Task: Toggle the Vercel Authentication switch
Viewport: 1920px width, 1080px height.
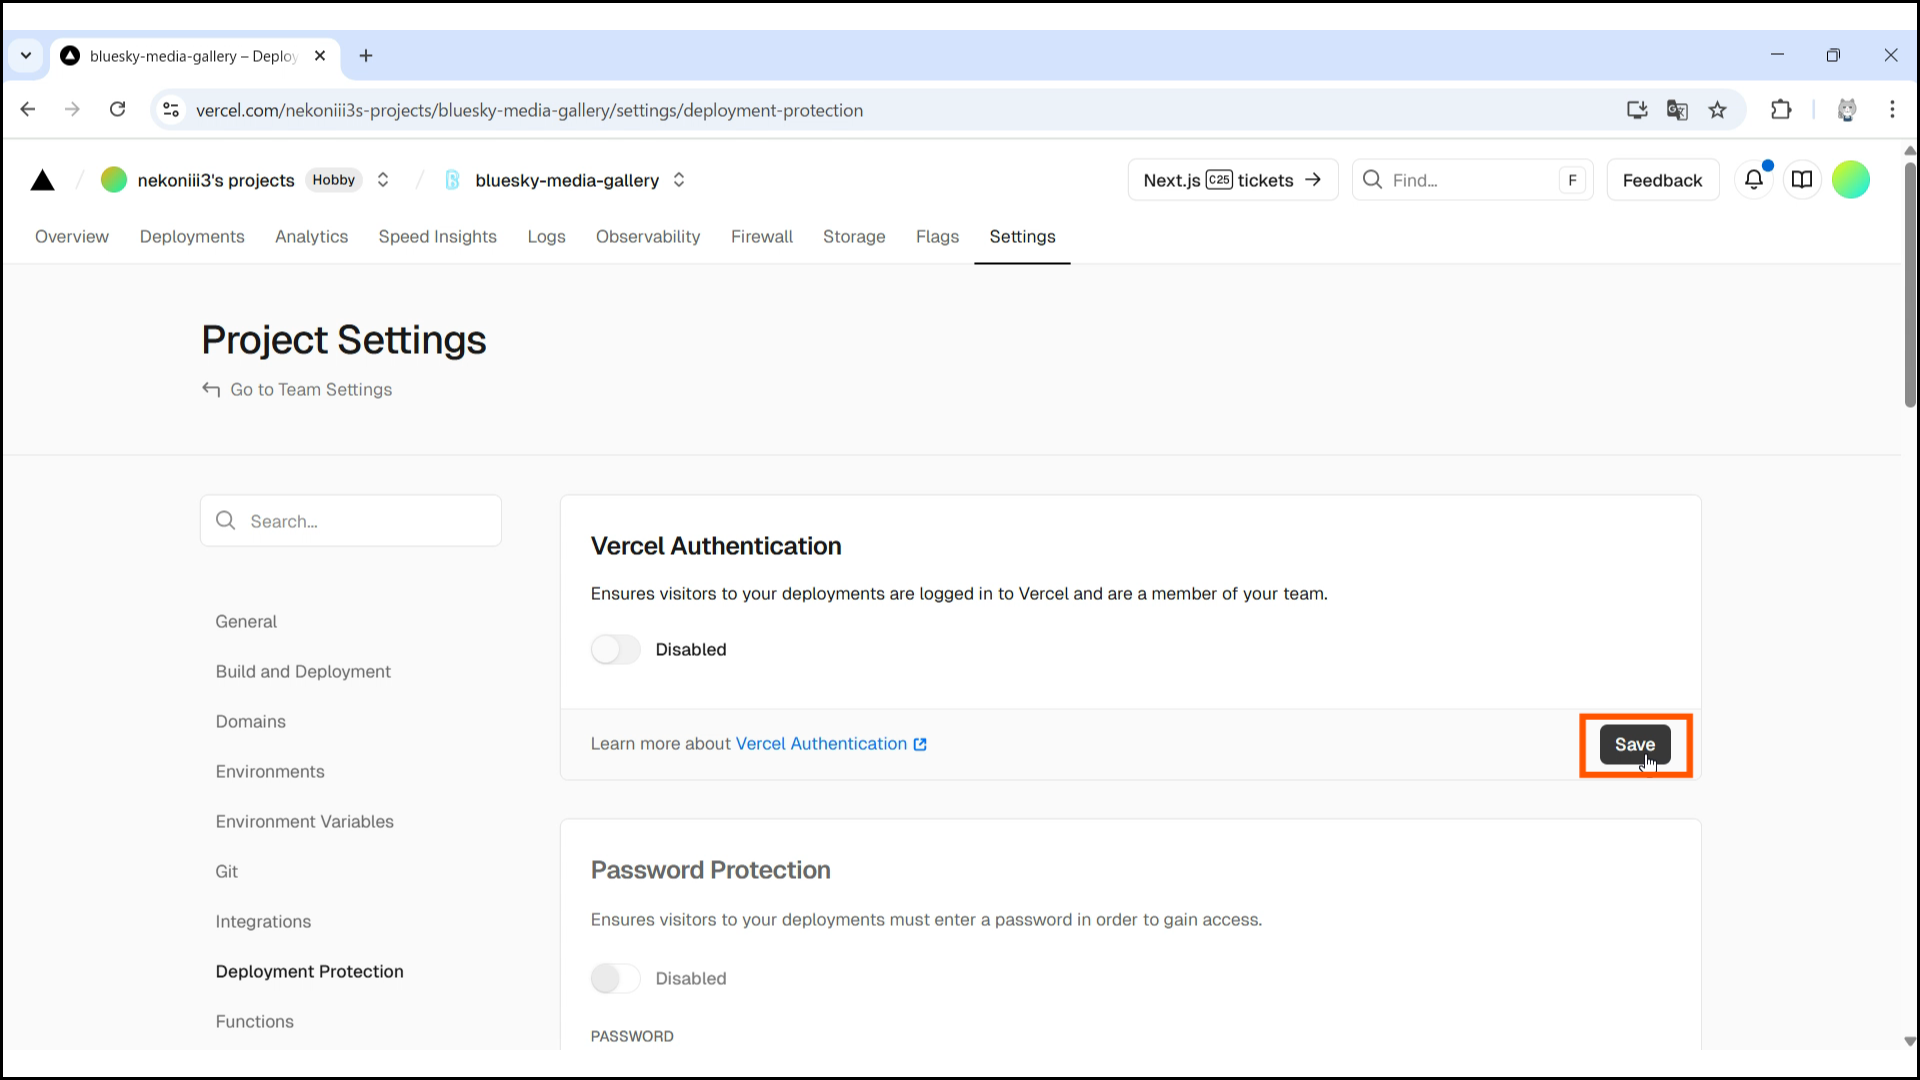Action: tap(615, 649)
